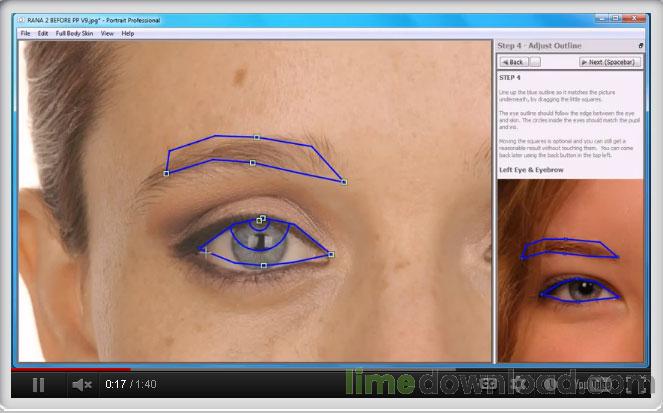The height and width of the screenshot is (413, 663).
Task: Select the eyebrow outline's bottom middle handle
Action: click(x=252, y=163)
